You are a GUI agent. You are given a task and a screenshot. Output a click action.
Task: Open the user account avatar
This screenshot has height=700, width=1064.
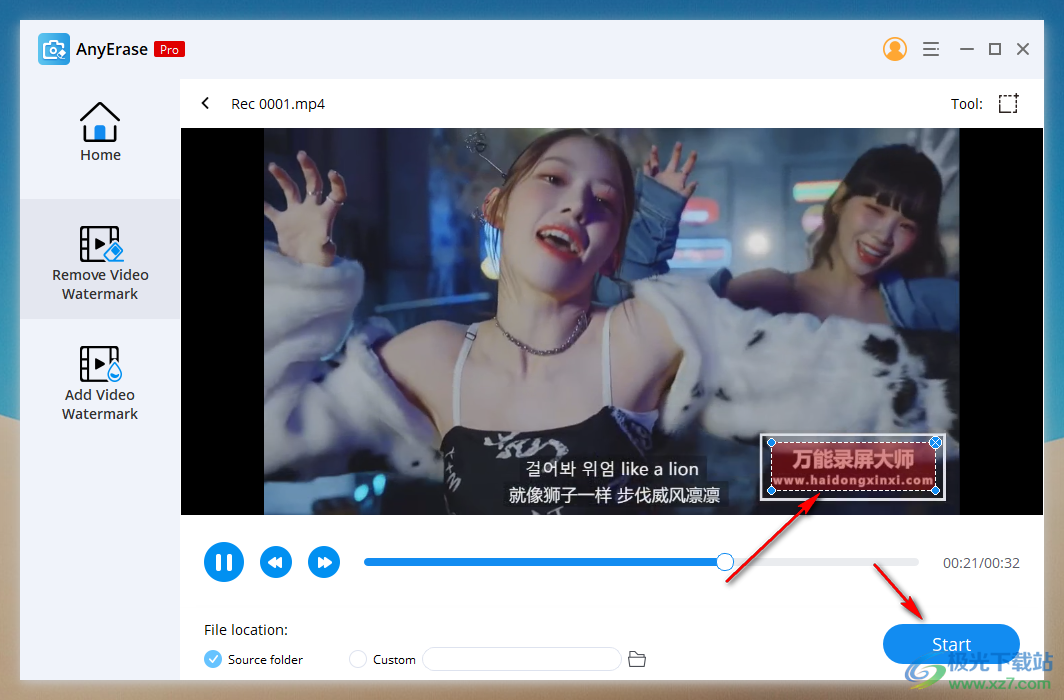click(895, 48)
